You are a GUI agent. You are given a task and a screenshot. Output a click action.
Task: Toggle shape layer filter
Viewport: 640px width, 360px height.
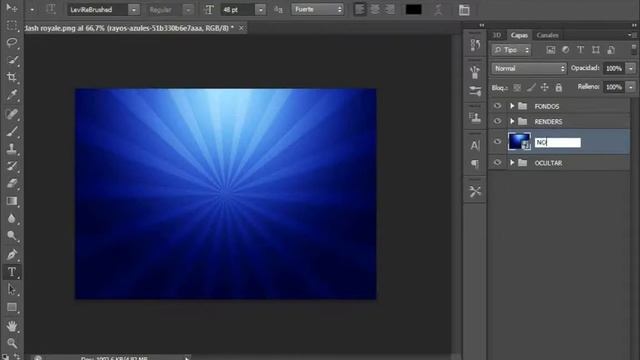[596, 50]
